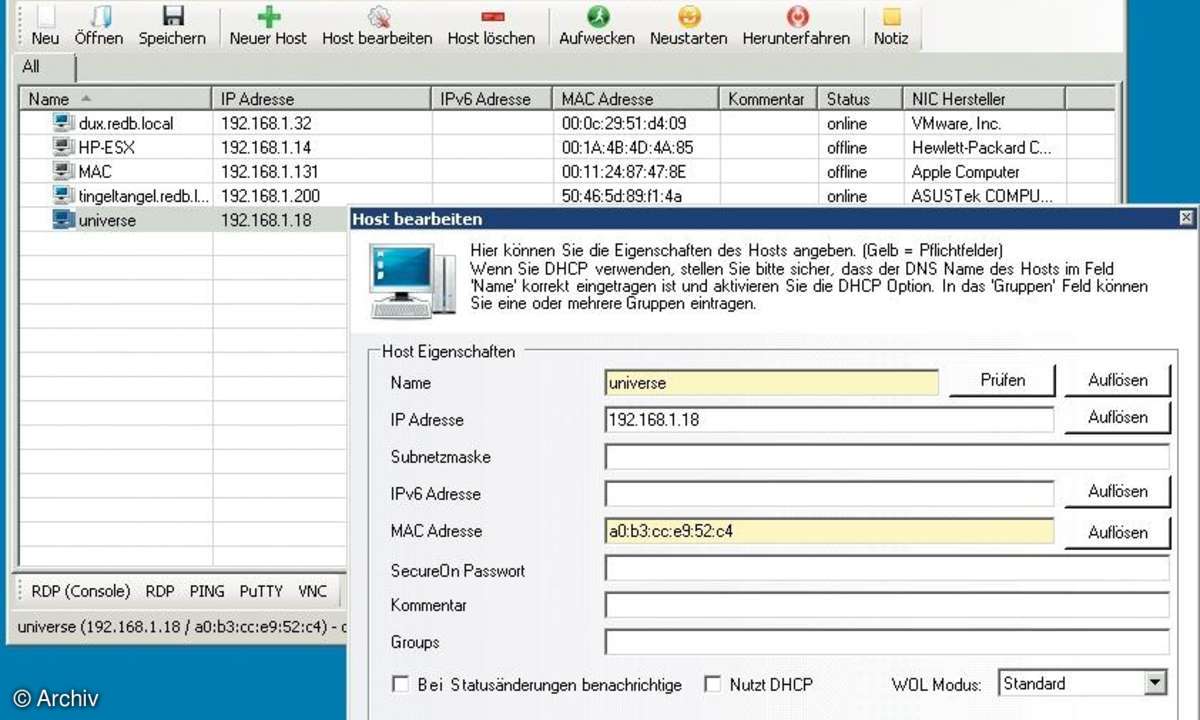Screen dimensions: 1200x720
Task: Open PuTTY for selected host
Action: coord(261,591)
